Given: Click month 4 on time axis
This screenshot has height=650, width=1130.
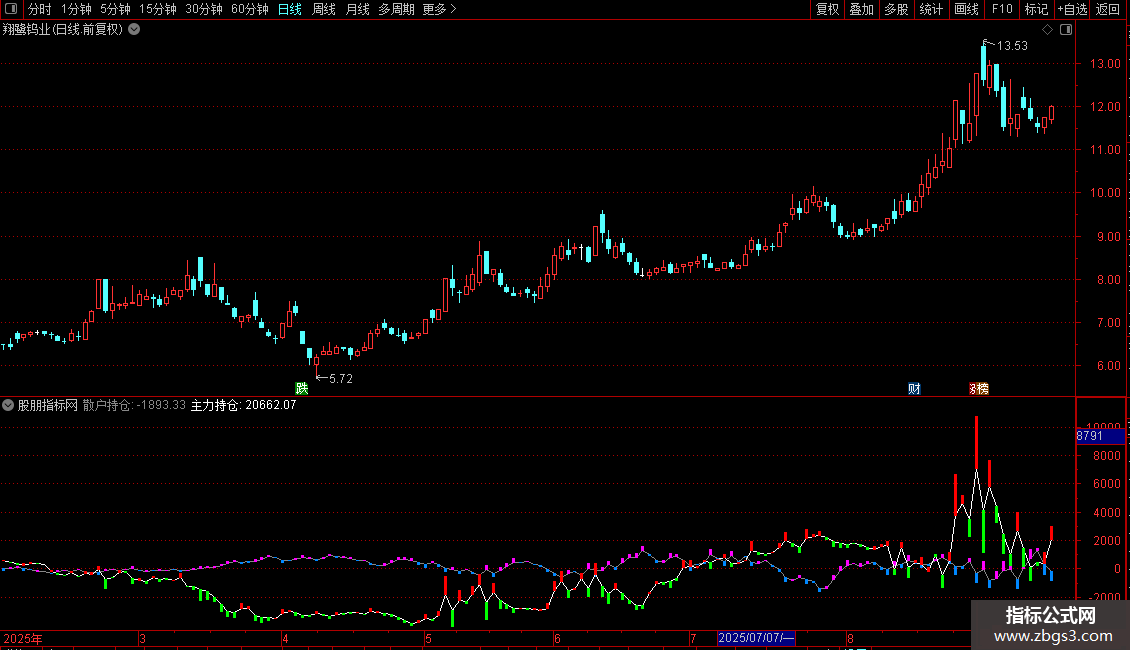Looking at the screenshot, I should click(285, 638).
